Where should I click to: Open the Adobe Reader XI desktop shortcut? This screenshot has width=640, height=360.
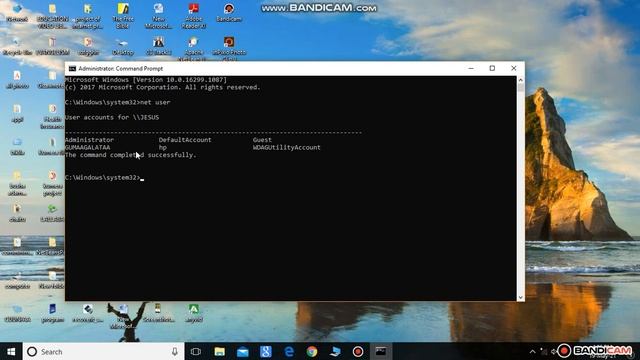[x=193, y=16]
